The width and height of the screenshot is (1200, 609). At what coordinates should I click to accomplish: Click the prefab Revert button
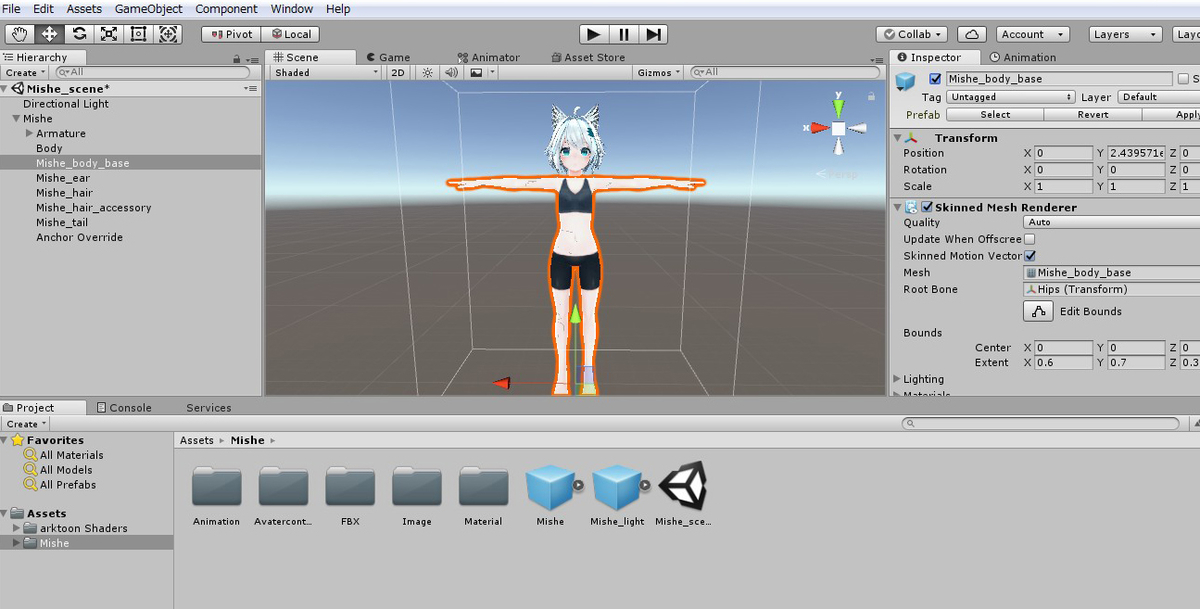(x=1092, y=114)
